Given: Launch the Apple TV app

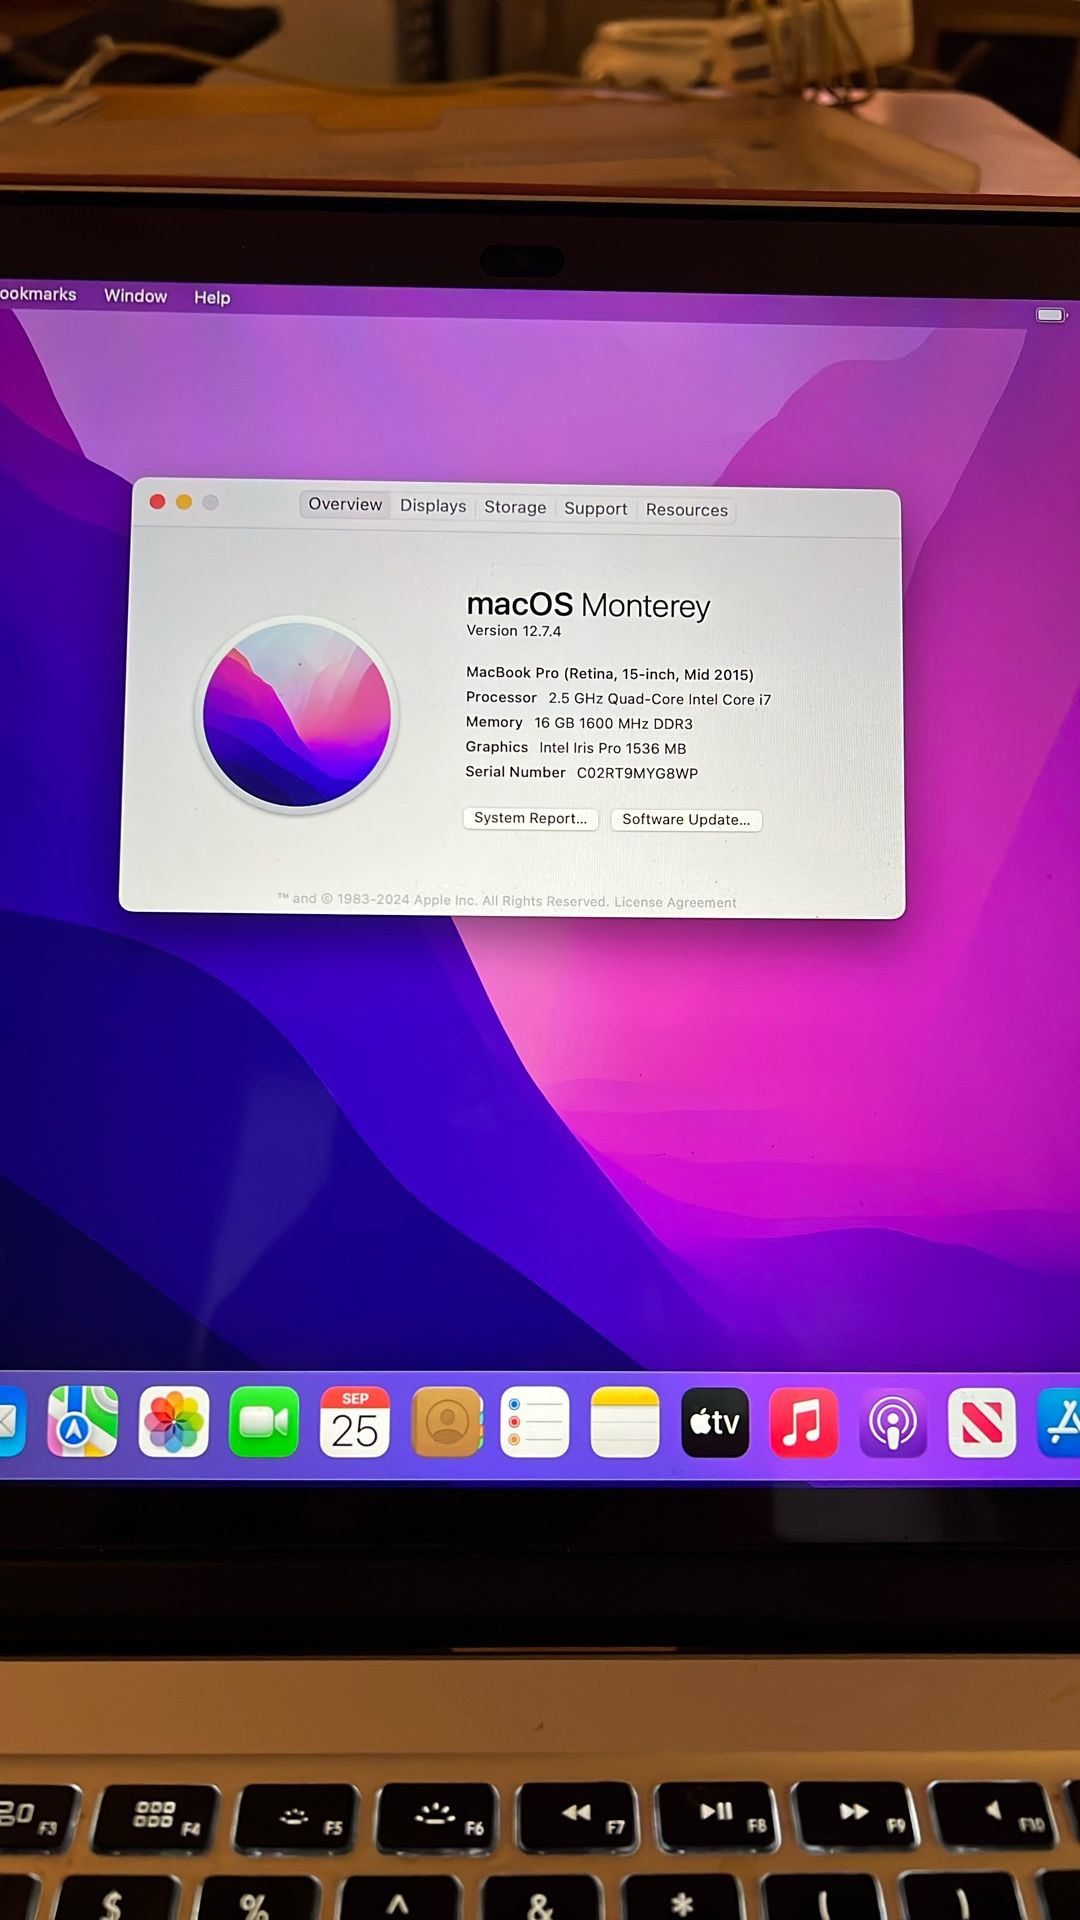Looking at the screenshot, I should pos(715,1422).
